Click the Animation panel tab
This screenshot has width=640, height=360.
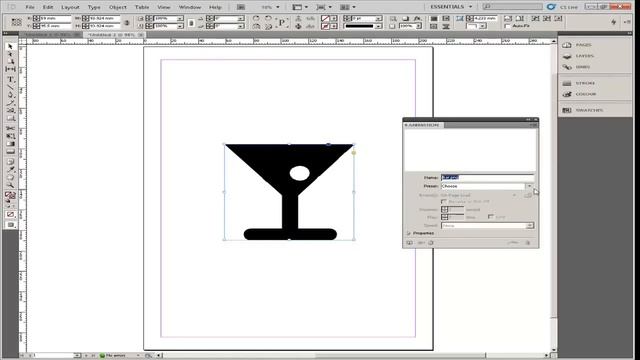click(423, 125)
